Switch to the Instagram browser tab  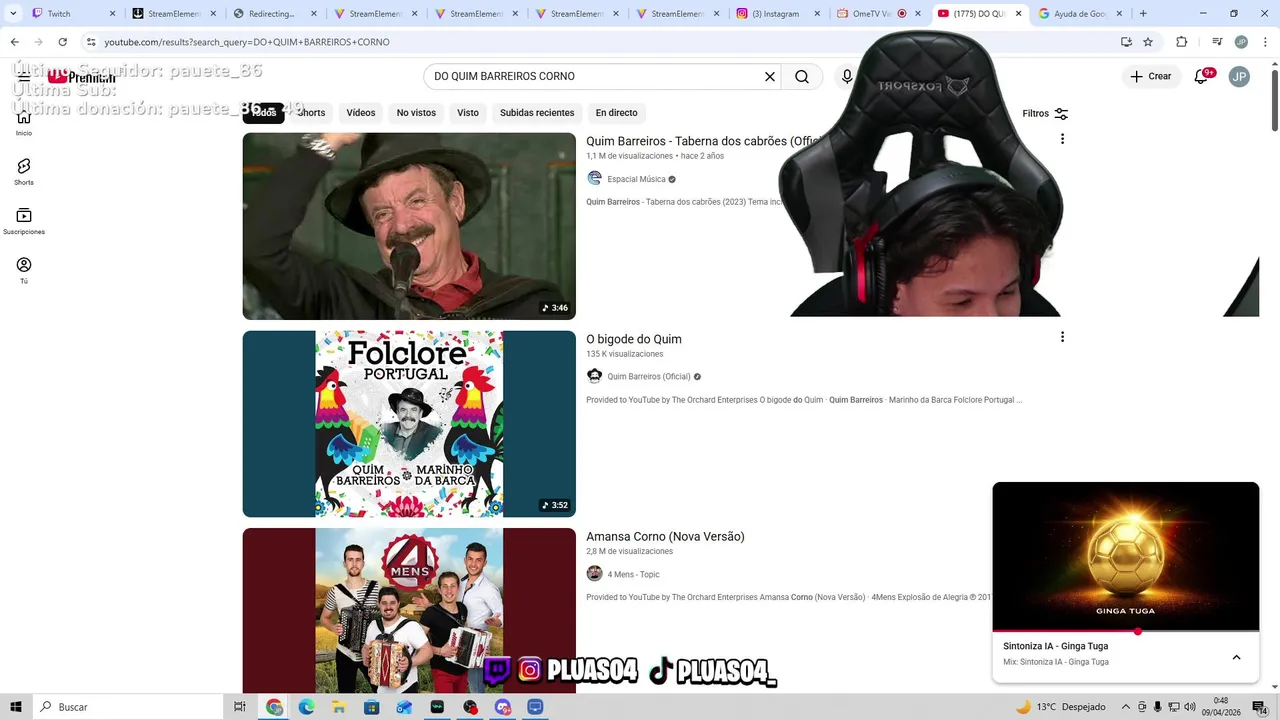776,14
